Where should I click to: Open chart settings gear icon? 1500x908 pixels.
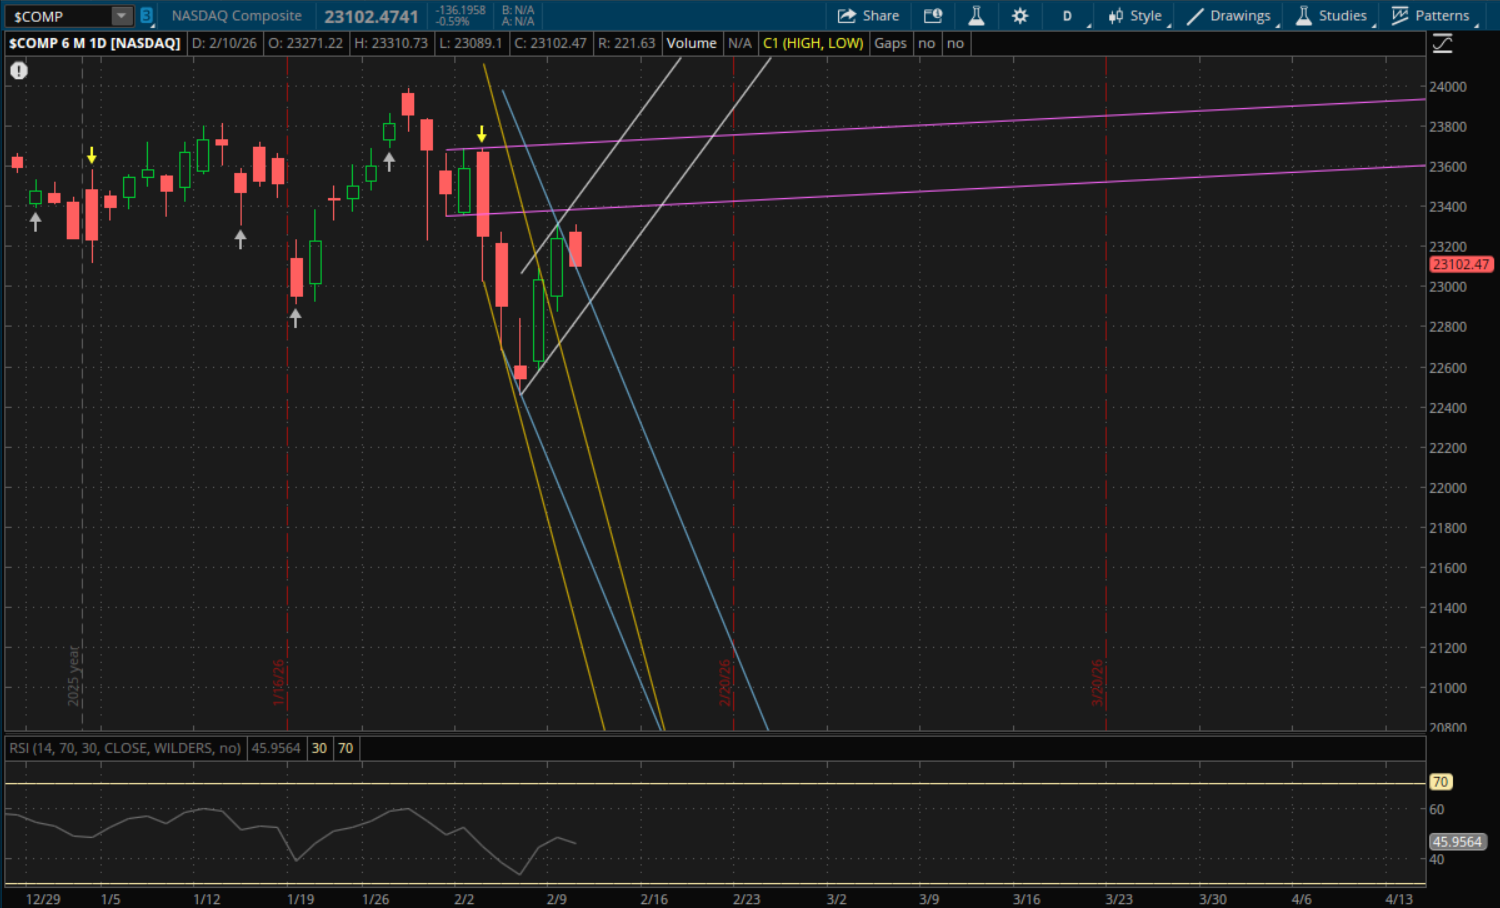[1019, 16]
